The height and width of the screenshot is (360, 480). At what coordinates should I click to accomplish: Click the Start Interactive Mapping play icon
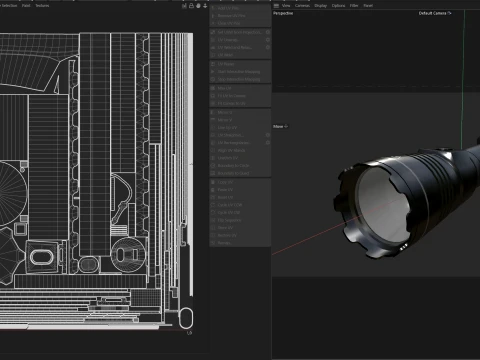pos(213,72)
